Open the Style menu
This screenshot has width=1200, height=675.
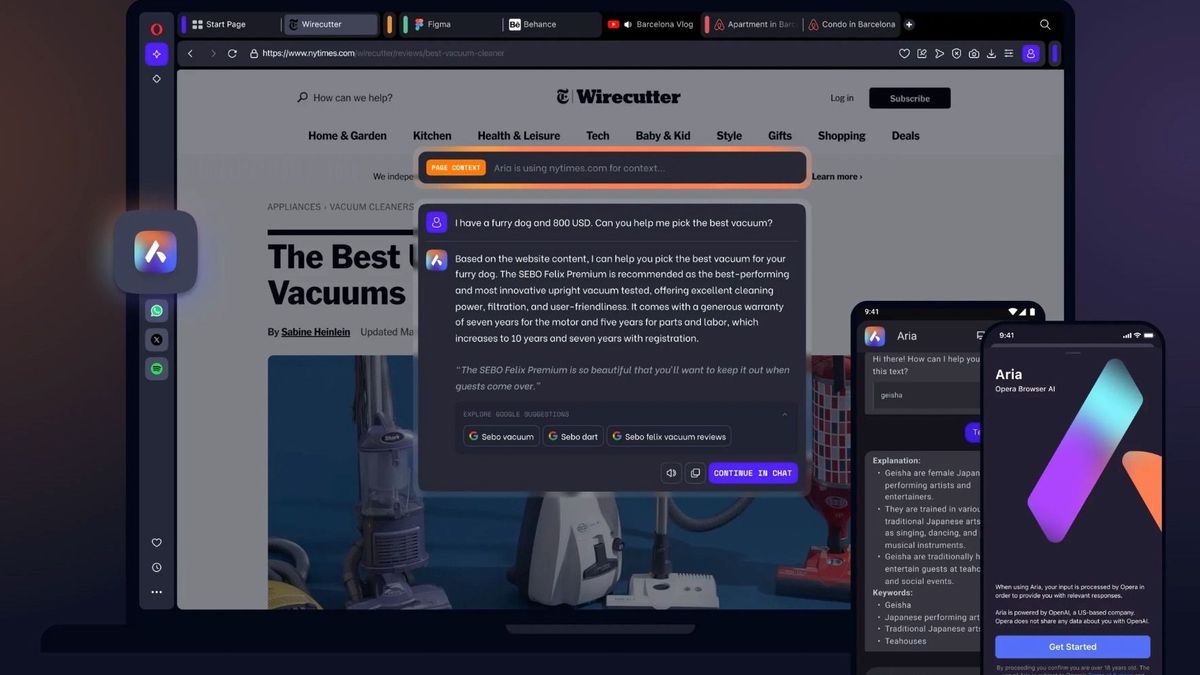(729, 136)
